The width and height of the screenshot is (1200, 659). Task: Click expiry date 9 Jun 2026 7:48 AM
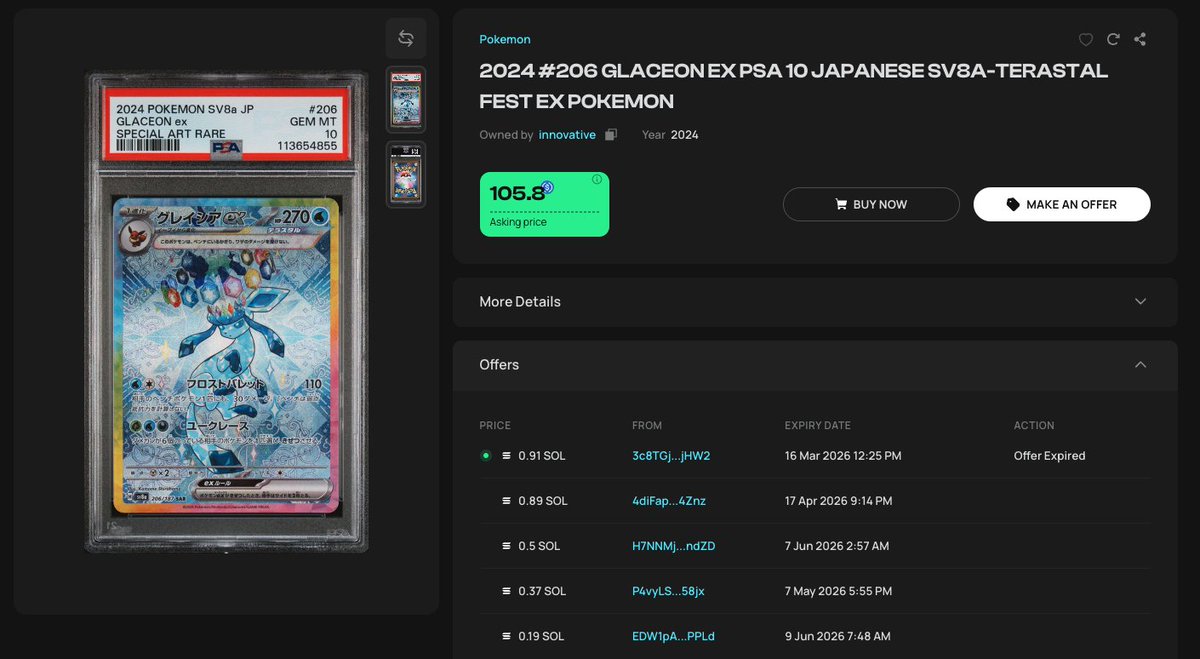[837, 636]
